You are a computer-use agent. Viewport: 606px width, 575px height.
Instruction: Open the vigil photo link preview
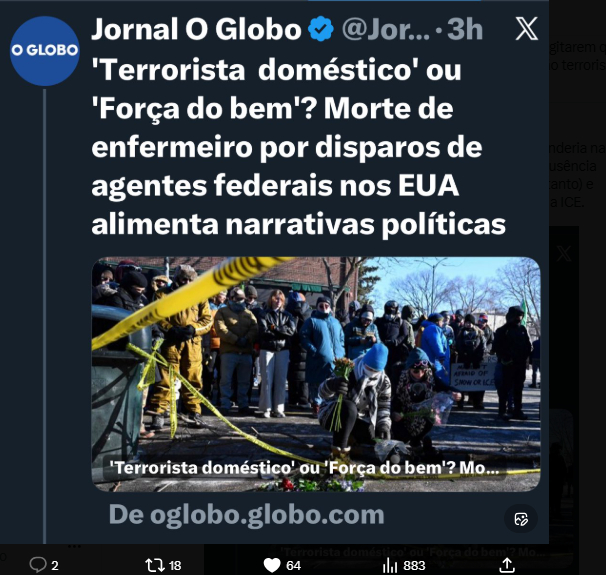click(316, 374)
